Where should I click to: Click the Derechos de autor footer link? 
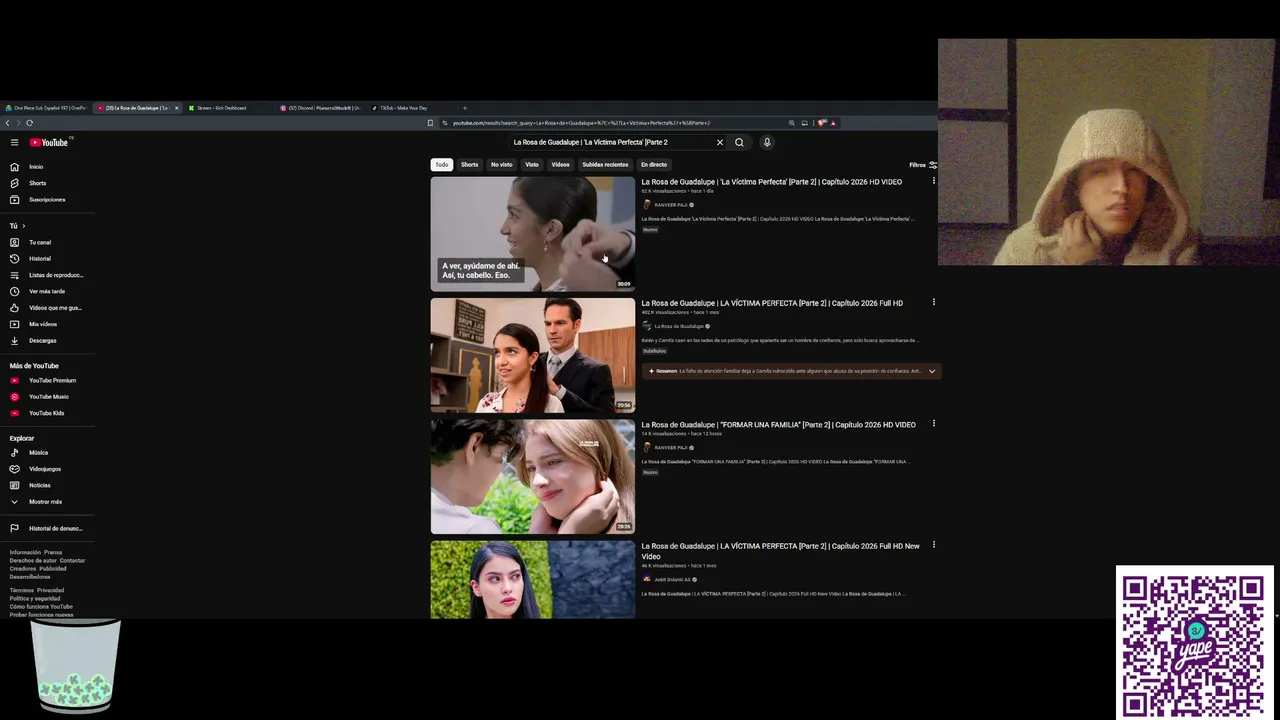(33, 560)
